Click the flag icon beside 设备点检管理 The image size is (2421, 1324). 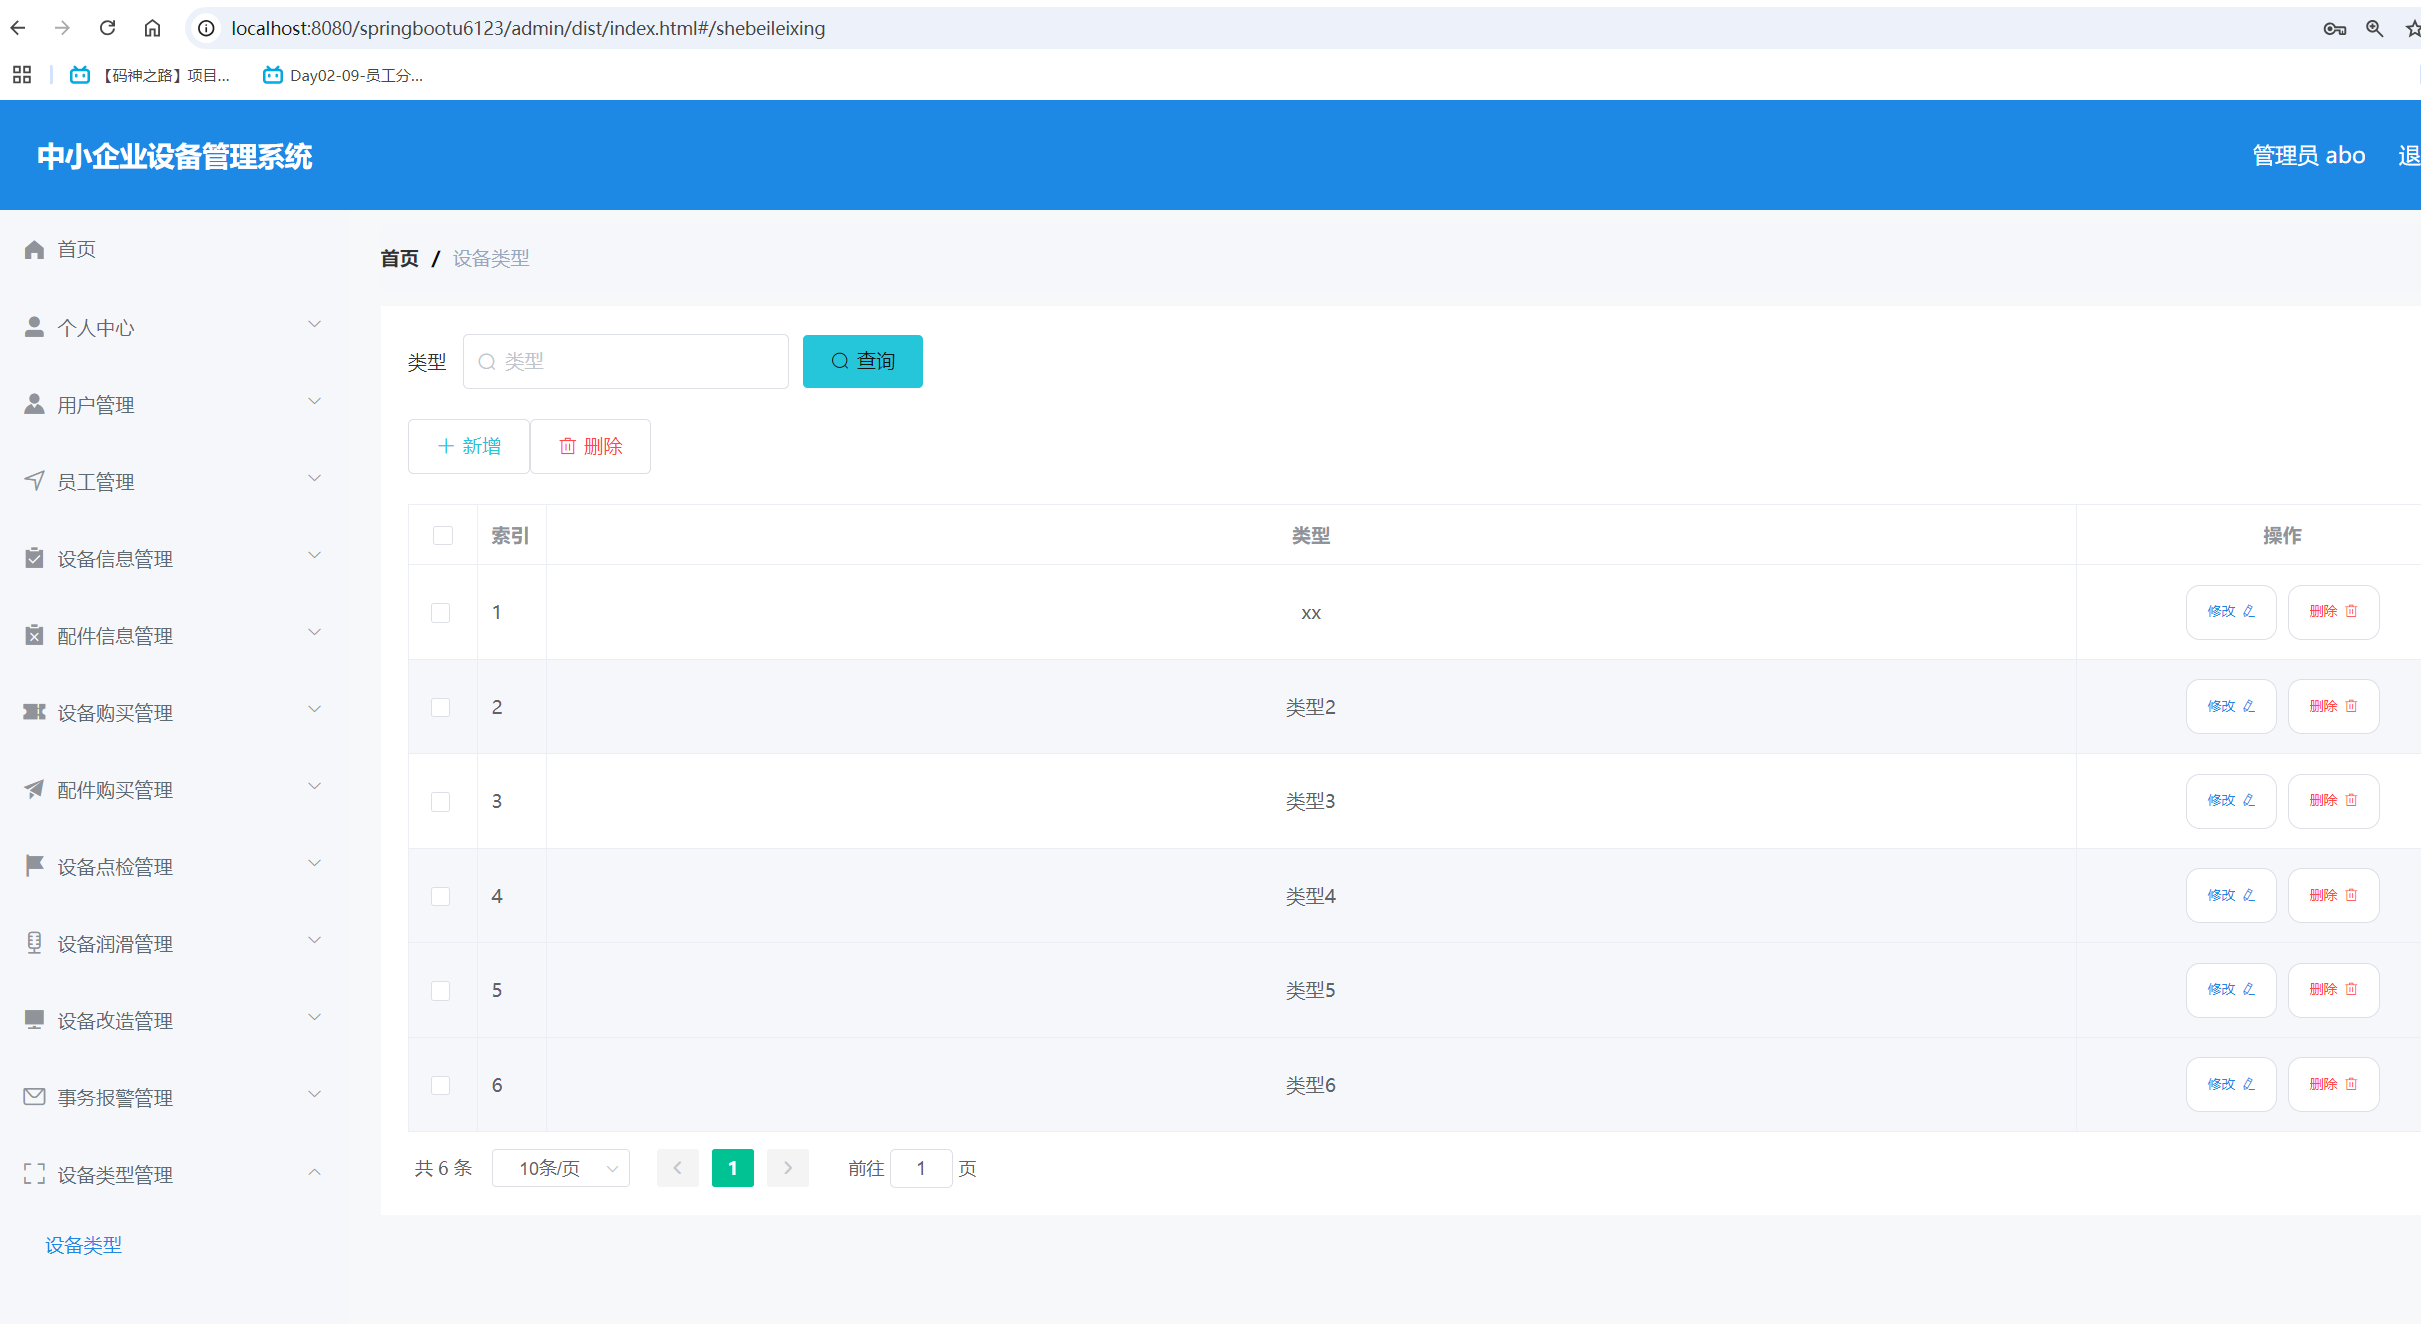[34, 866]
